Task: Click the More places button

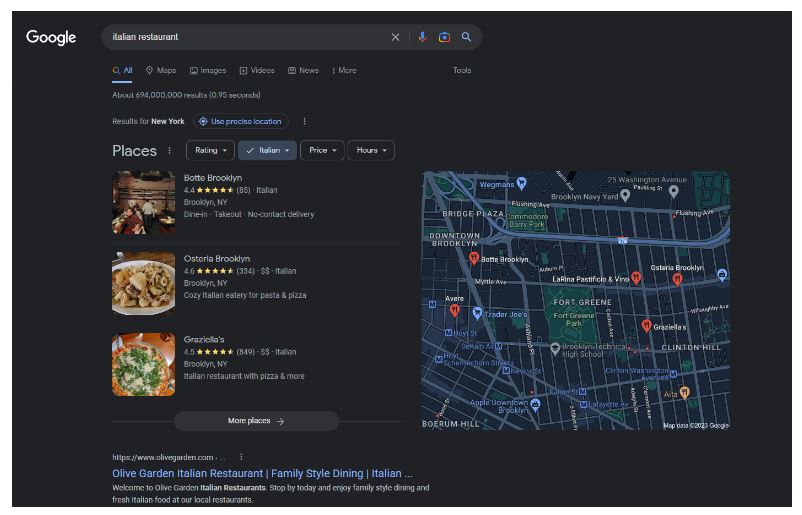Action: (x=256, y=421)
